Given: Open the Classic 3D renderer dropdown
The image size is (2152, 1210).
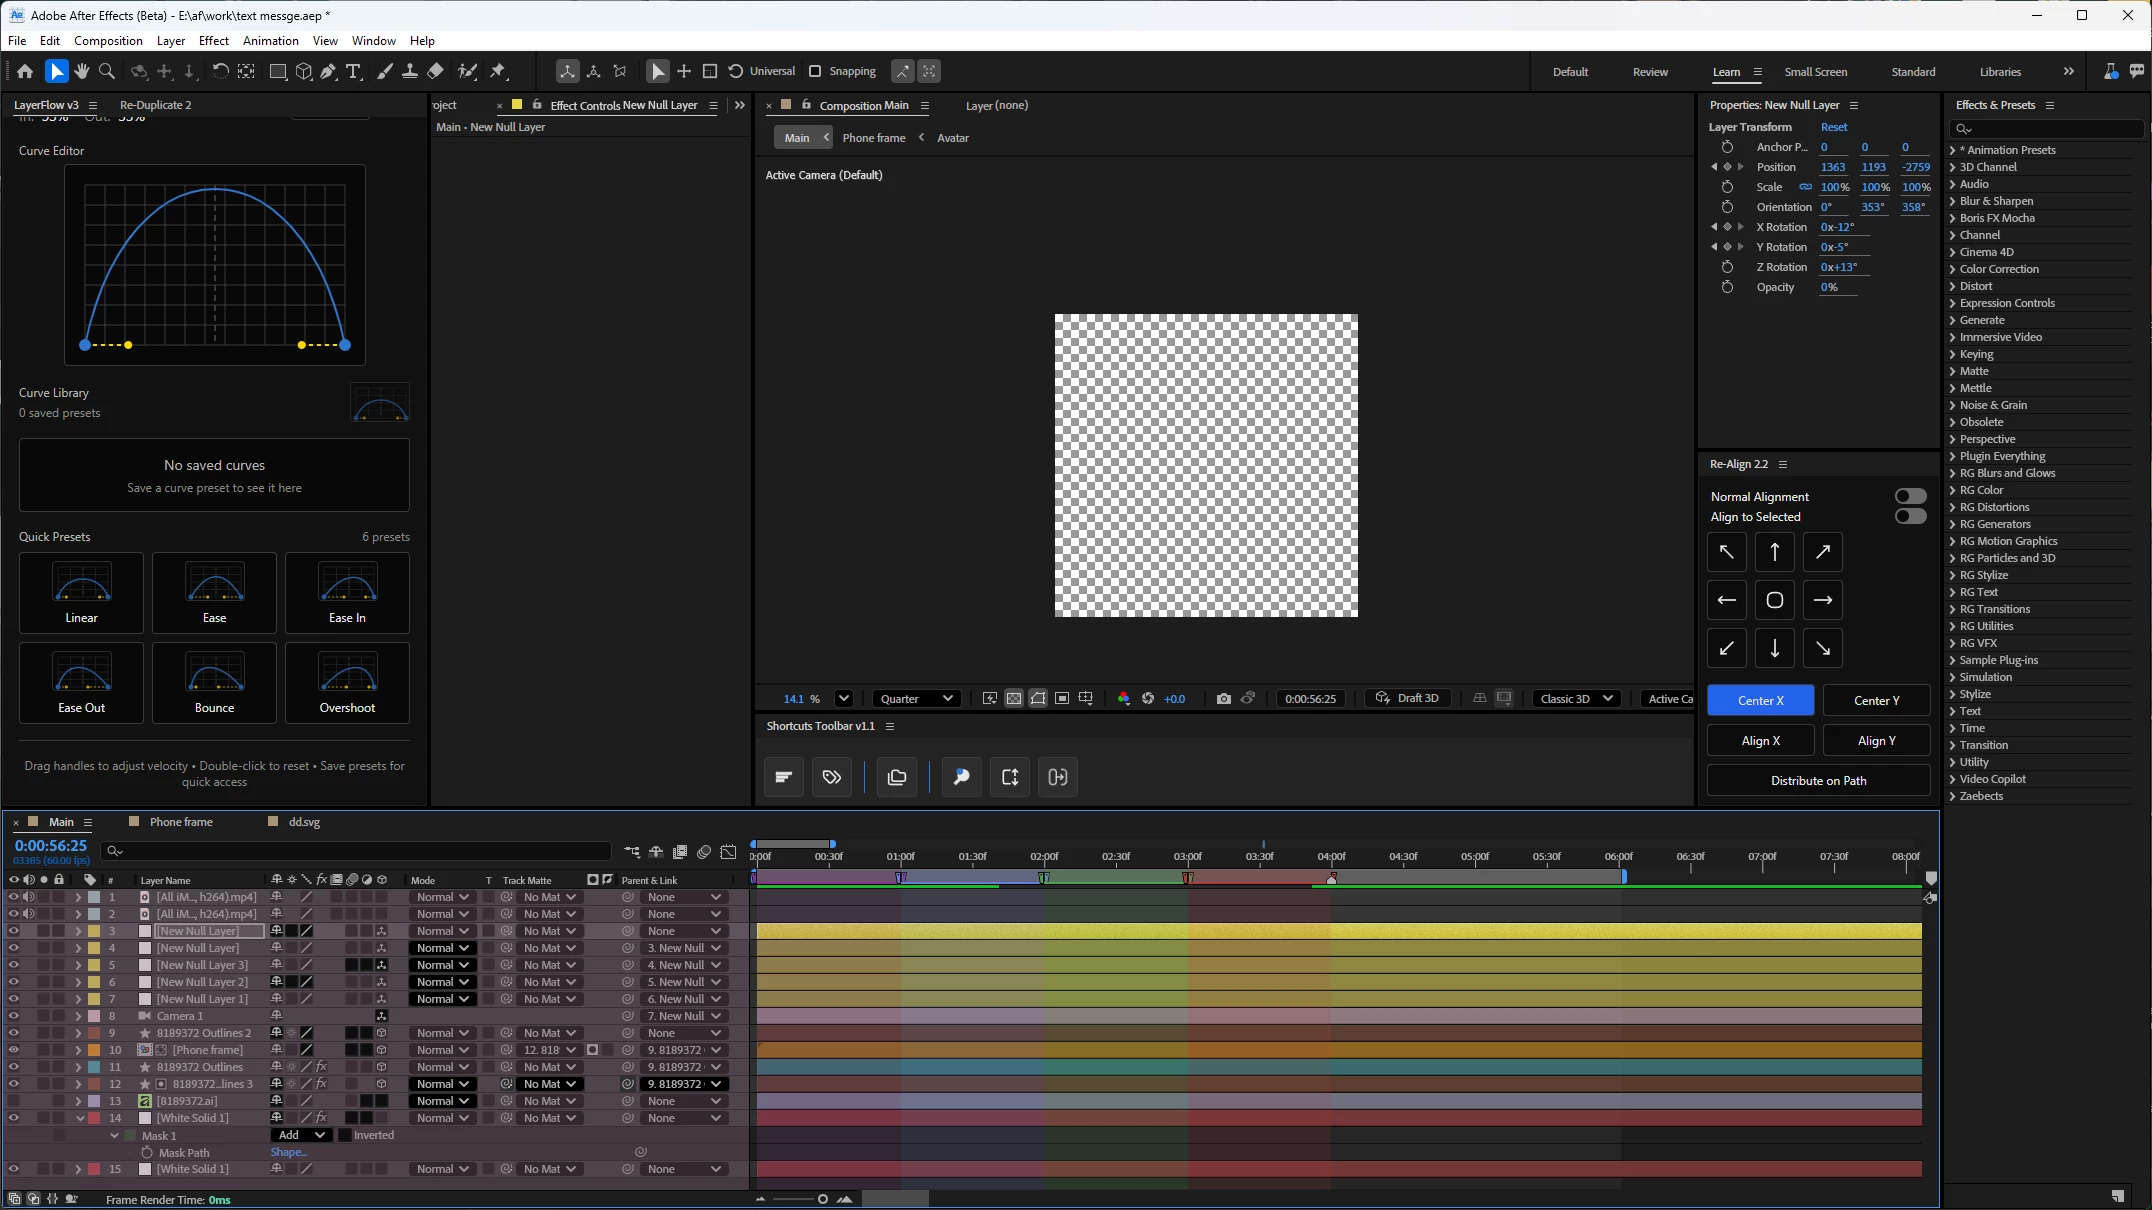Looking at the screenshot, I should 1576,698.
